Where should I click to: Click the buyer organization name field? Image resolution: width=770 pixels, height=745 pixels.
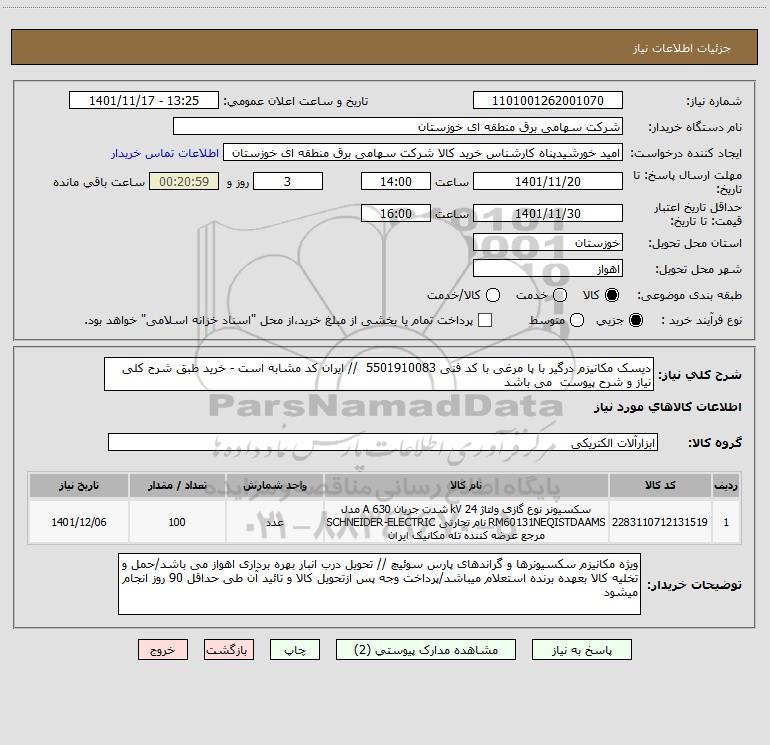point(398,126)
